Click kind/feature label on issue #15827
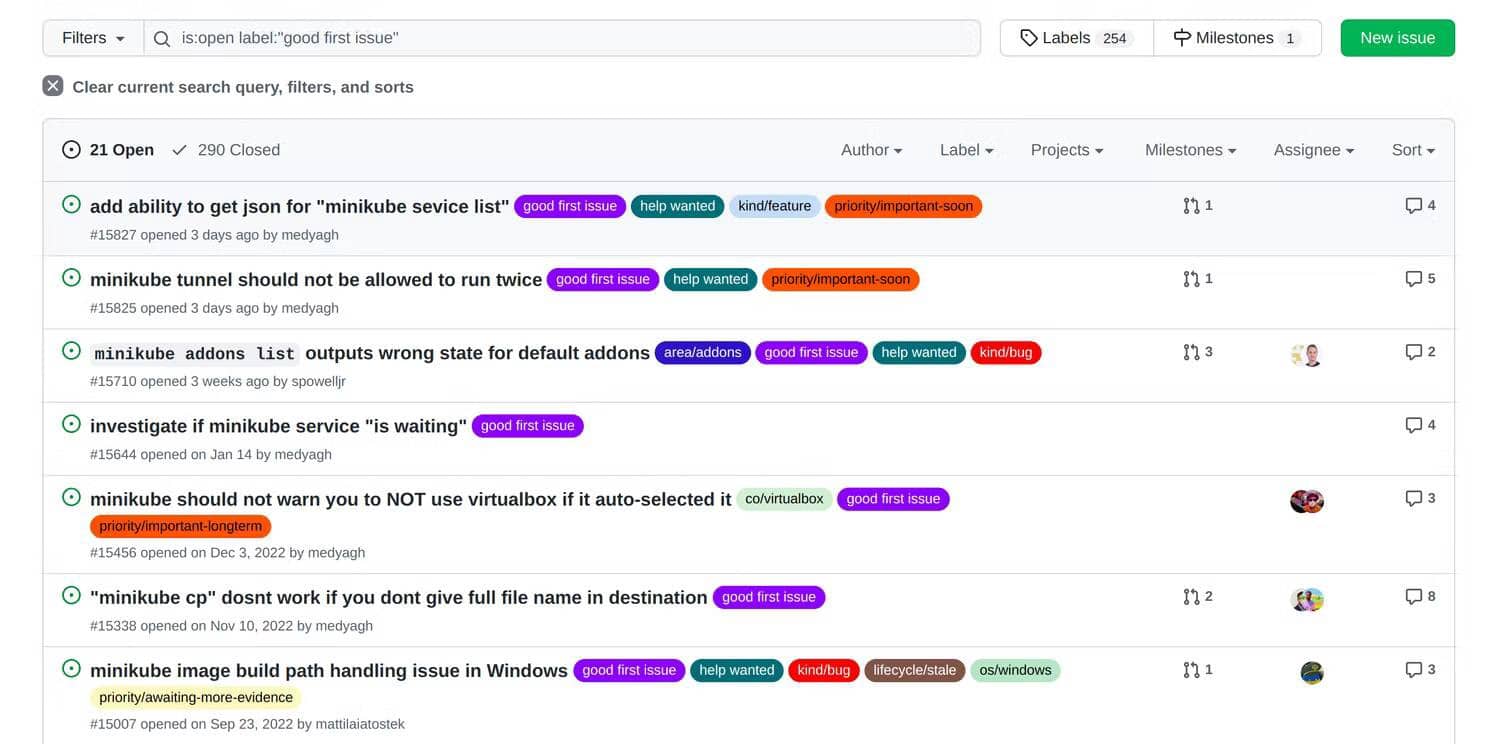 click(775, 206)
